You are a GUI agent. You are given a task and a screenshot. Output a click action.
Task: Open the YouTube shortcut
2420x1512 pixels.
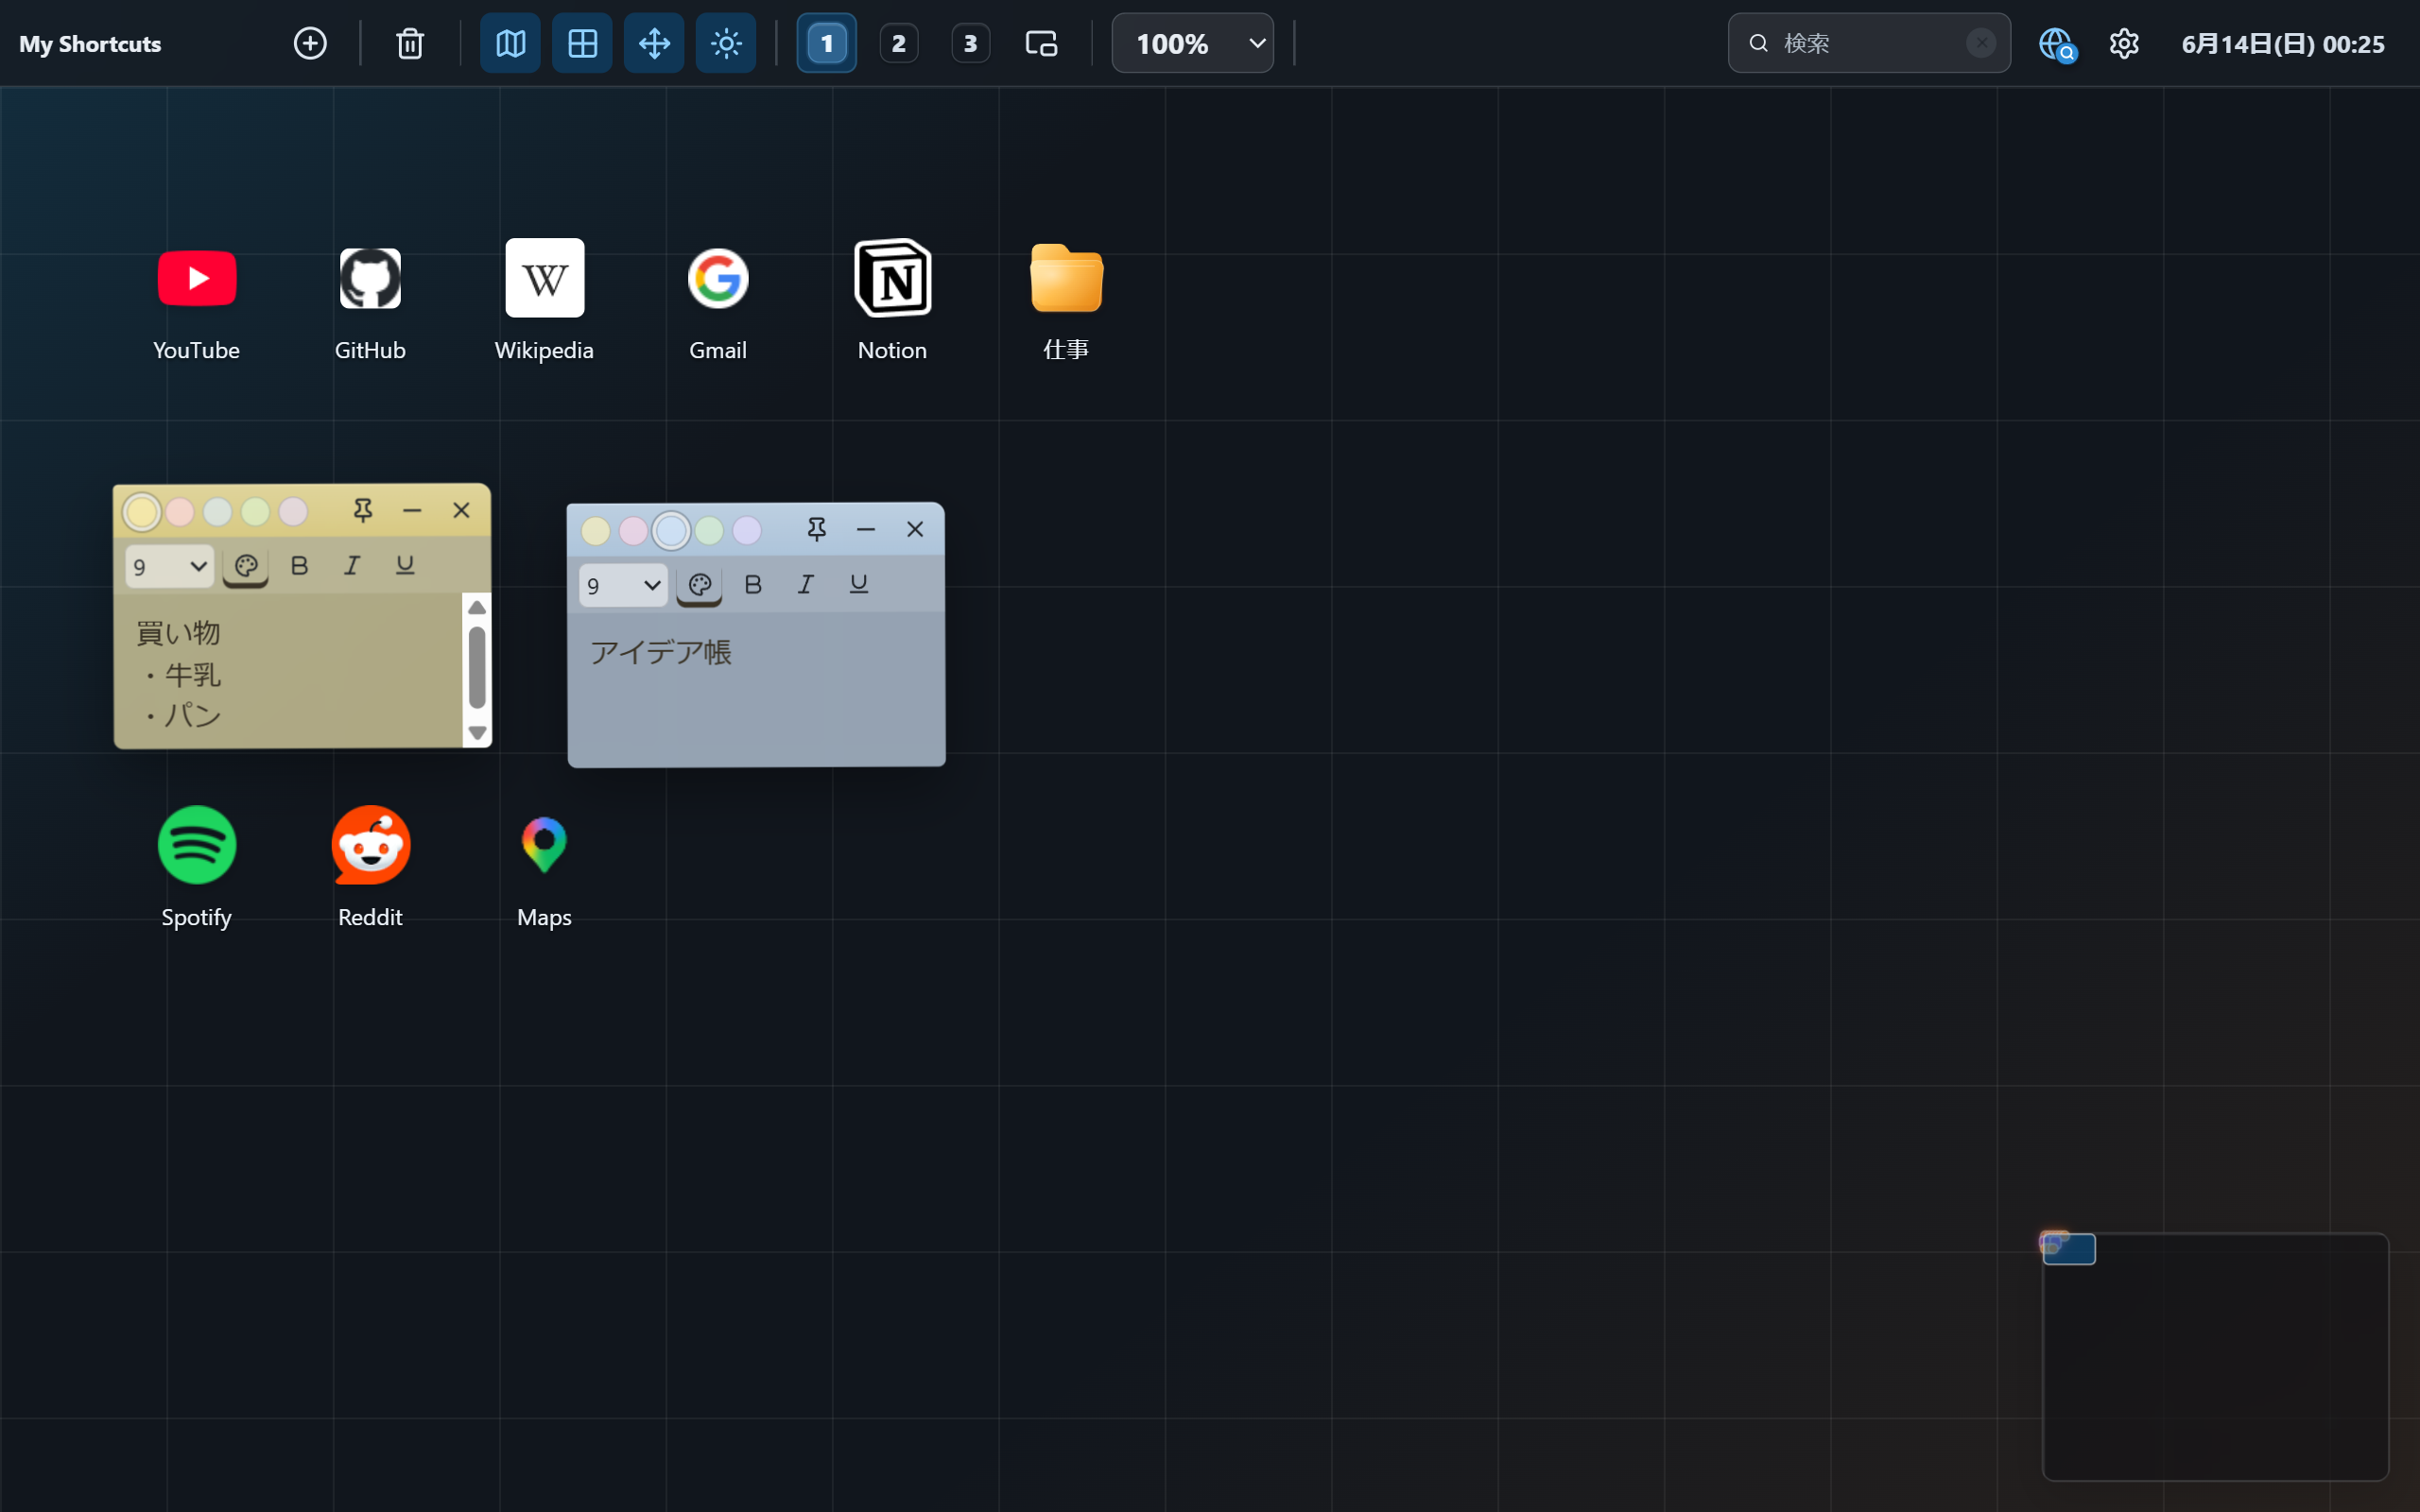(x=197, y=279)
